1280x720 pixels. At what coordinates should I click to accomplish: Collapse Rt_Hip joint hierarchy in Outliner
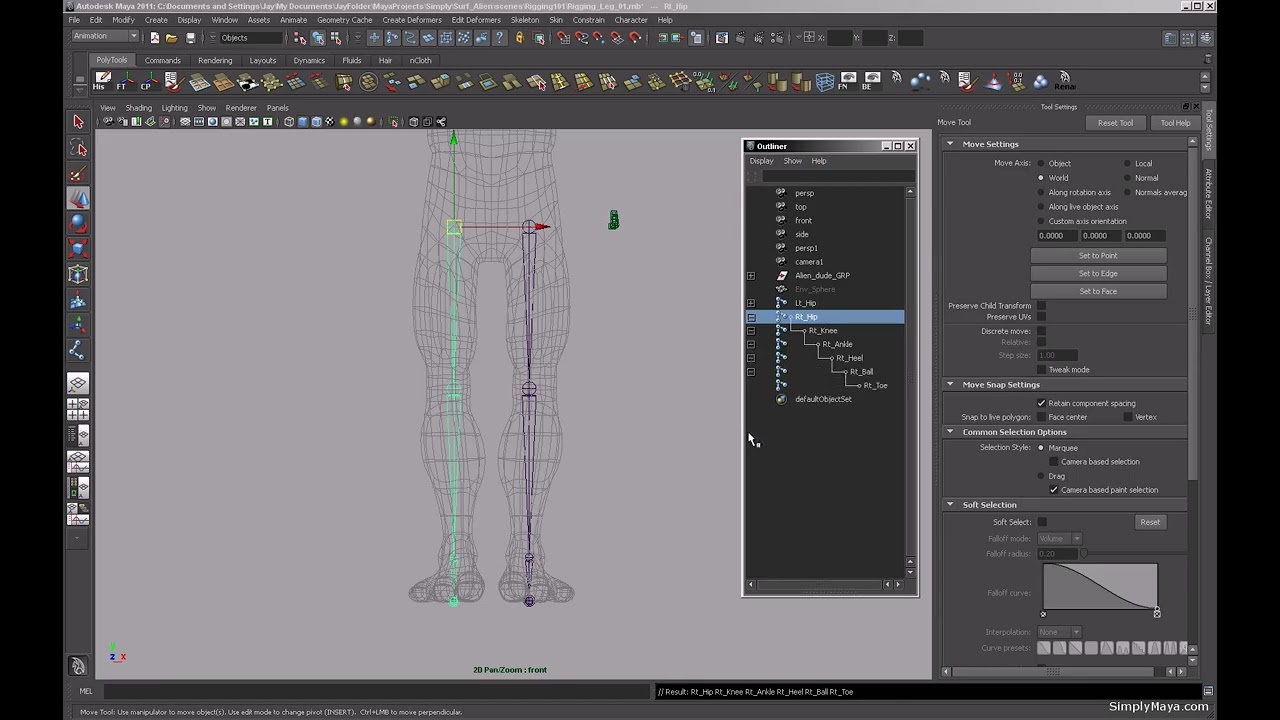pos(751,317)
